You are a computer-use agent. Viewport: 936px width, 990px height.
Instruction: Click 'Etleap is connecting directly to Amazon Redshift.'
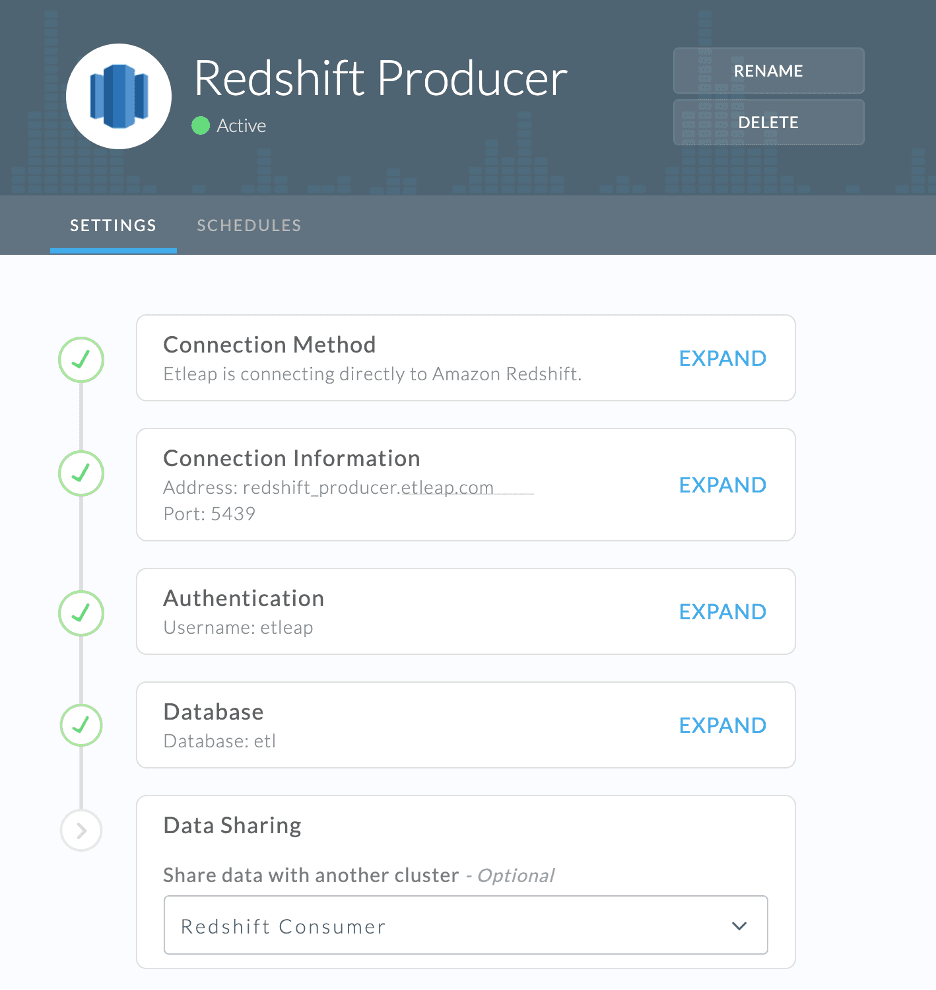373,374
